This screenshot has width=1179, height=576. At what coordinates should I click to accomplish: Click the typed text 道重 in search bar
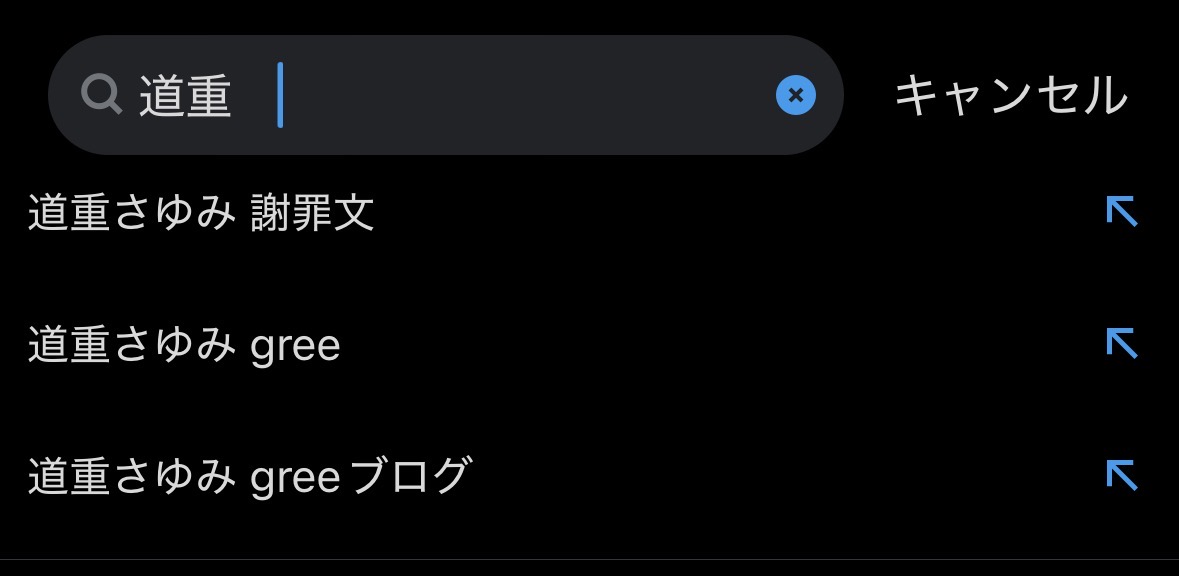click(x=185, y=96)
